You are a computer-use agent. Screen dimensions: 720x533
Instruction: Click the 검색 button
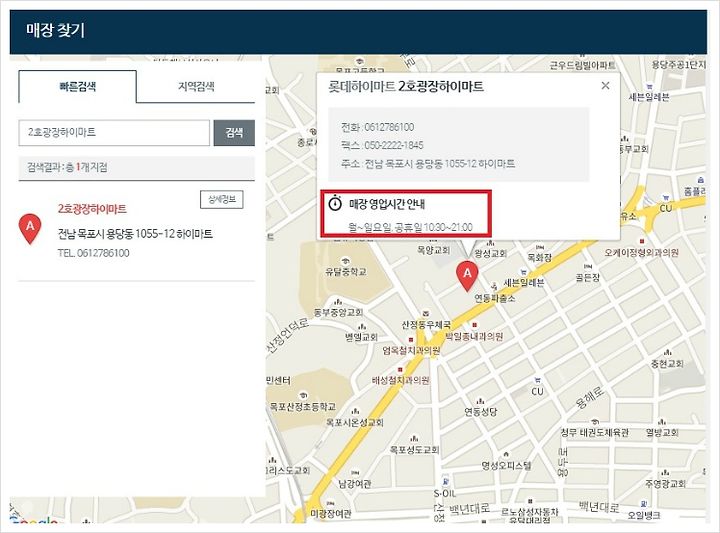point(234,133)
